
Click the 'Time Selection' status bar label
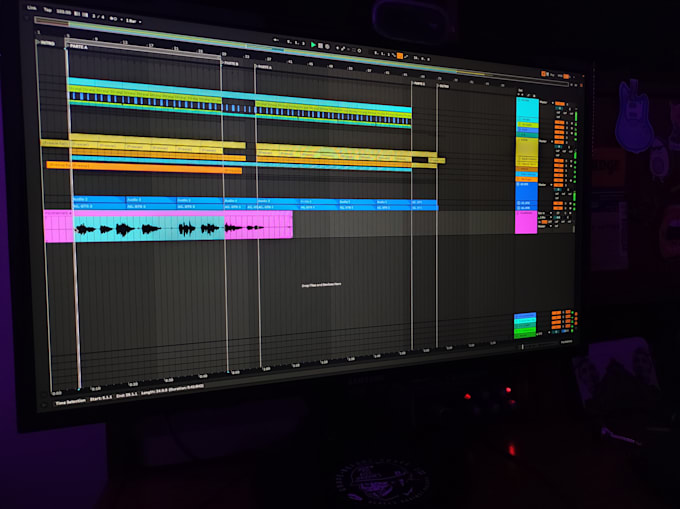point(70,402)
